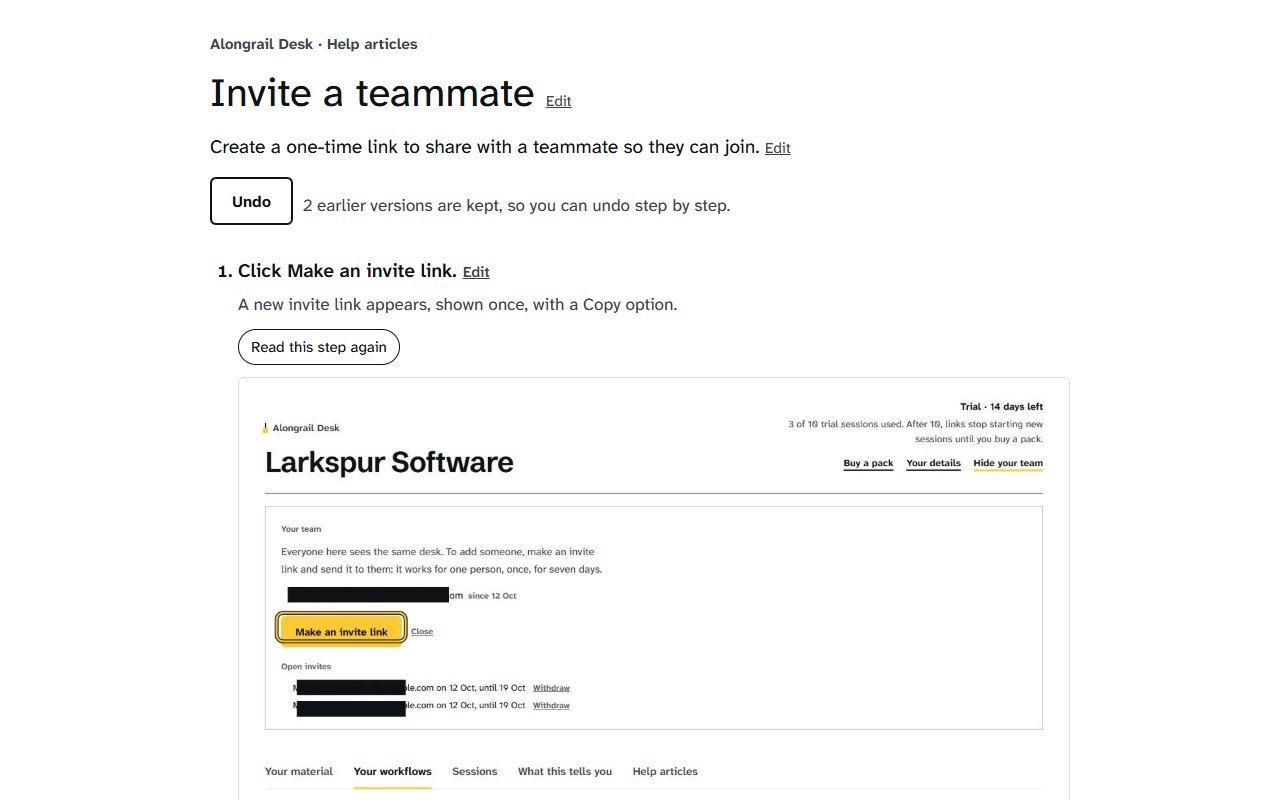Click 'Hide your team' link
The width and height of the screenshot is (1280, 800).
(x=1008, y=463)
